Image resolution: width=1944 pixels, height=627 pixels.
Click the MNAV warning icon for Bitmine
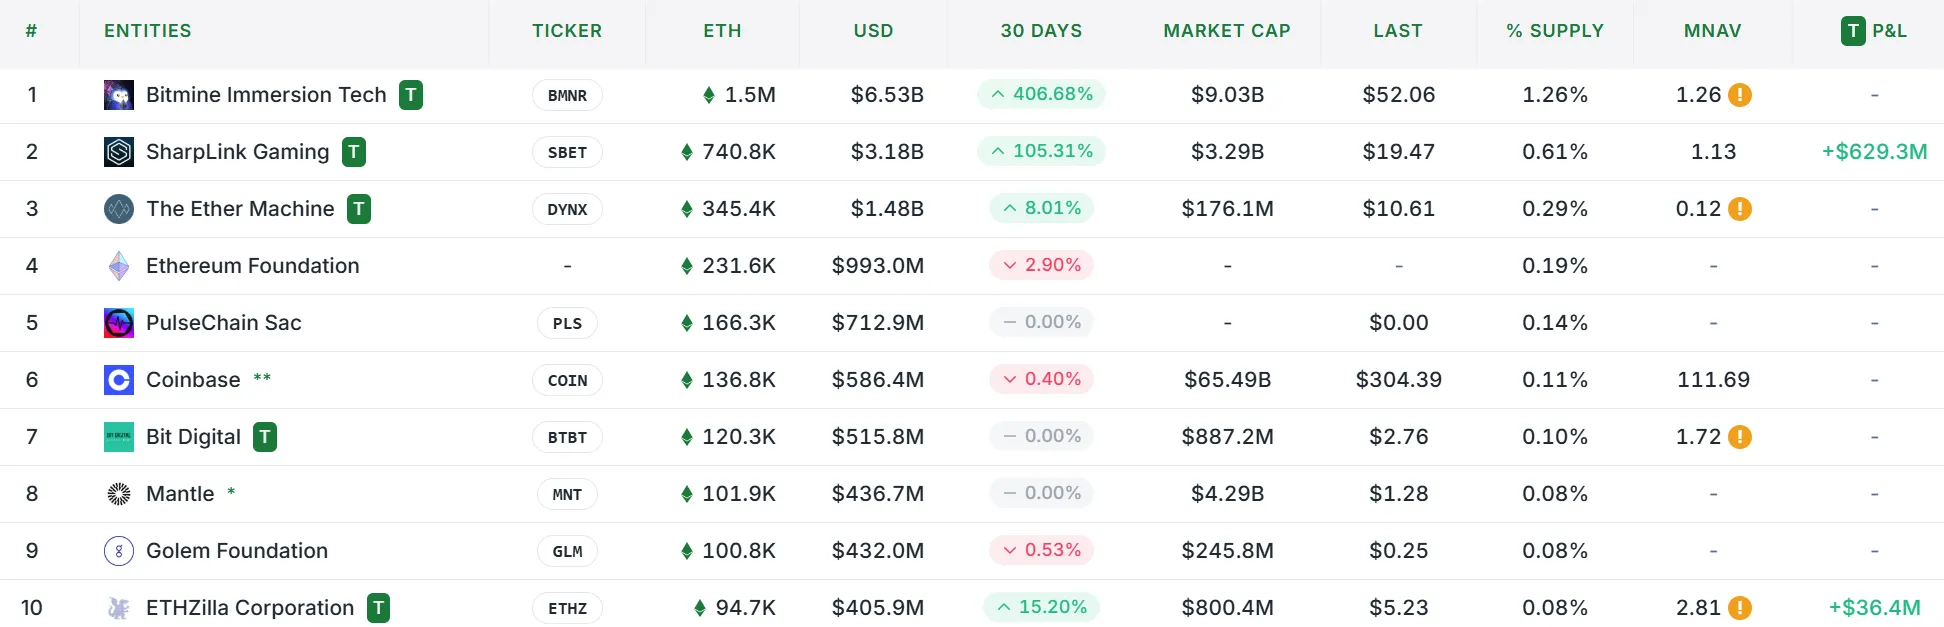coord(1740,95)
